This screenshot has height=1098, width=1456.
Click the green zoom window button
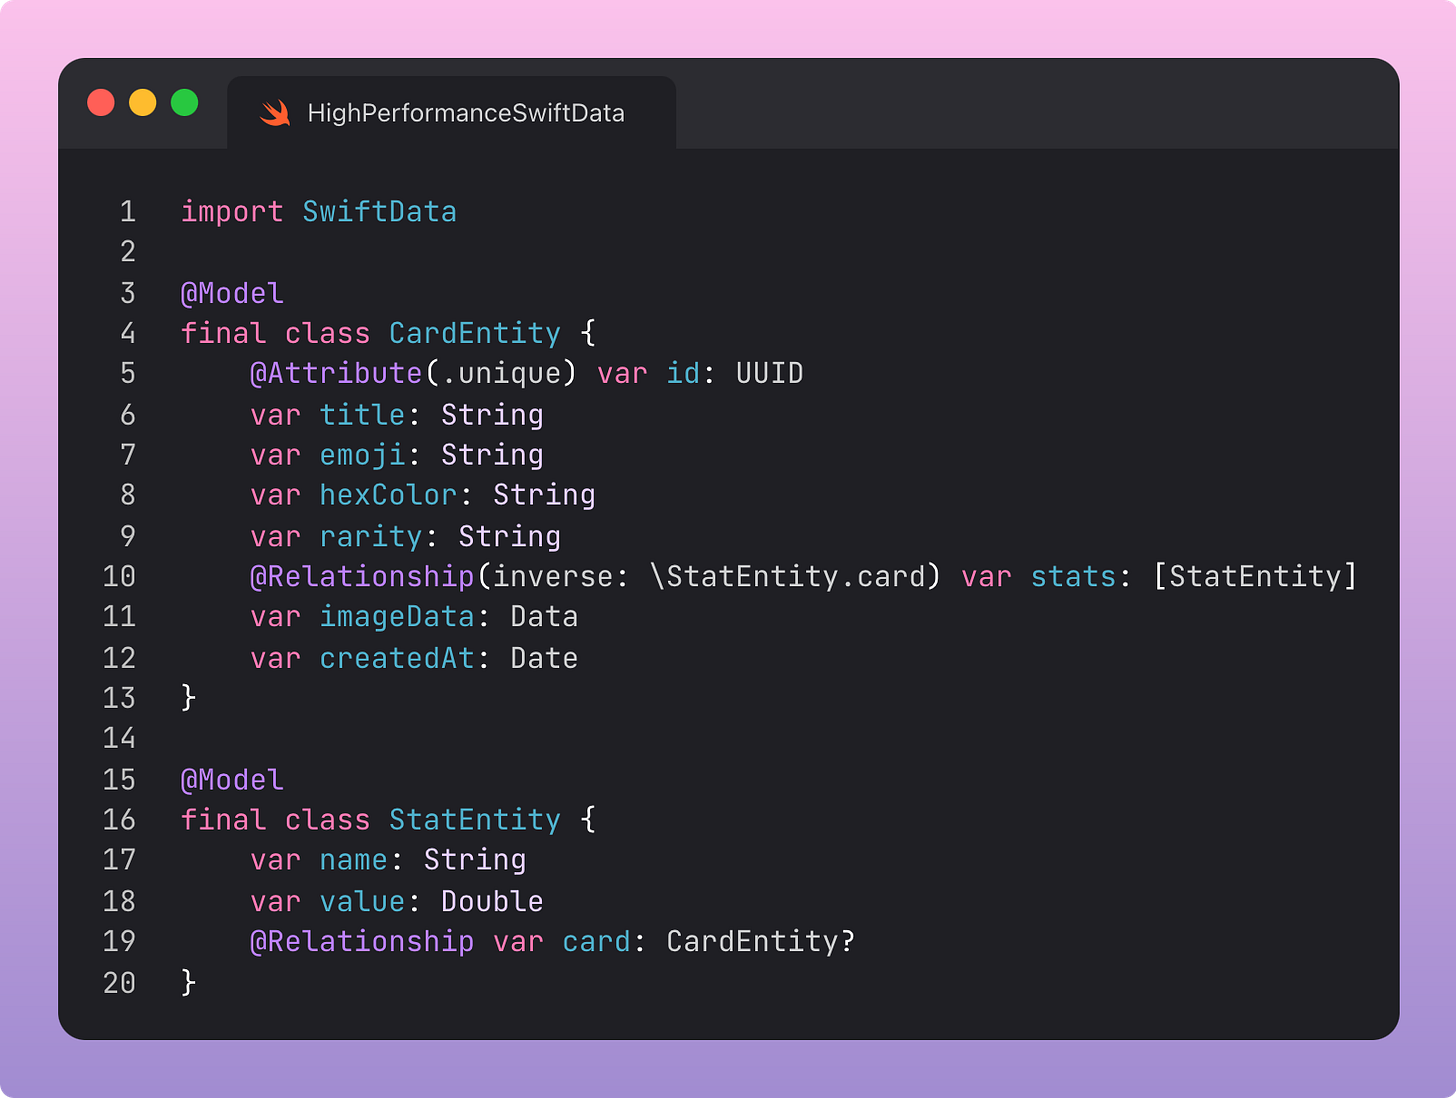click(x=185, y=103)
